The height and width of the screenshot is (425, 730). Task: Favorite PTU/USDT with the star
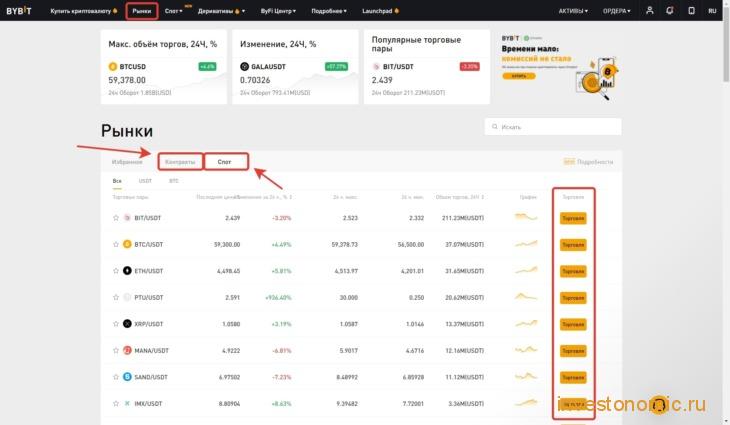coord(116,297)
